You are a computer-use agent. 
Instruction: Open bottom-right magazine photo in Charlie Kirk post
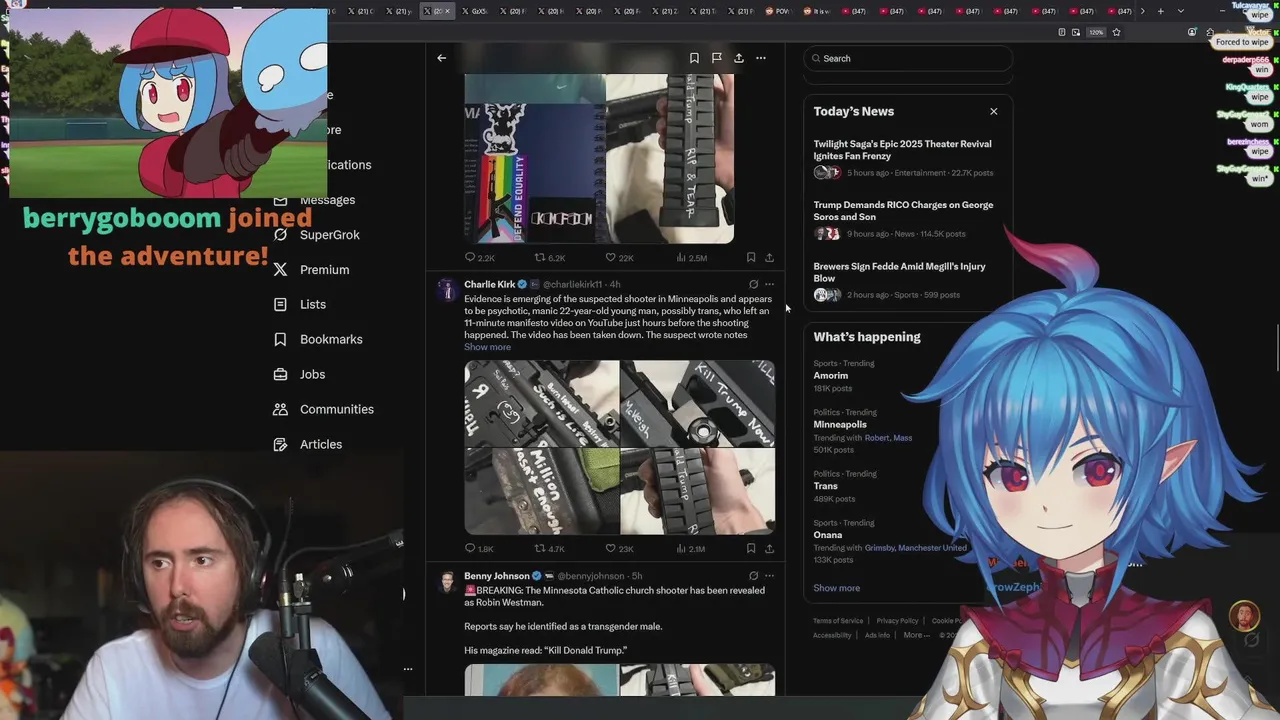698,491
